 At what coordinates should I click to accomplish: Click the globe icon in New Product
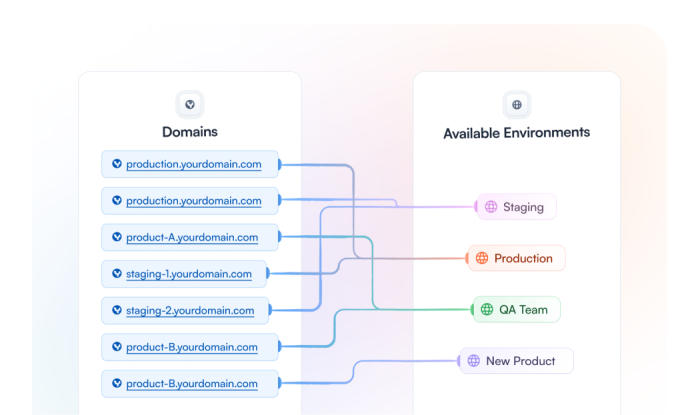(x=474, y=361)
